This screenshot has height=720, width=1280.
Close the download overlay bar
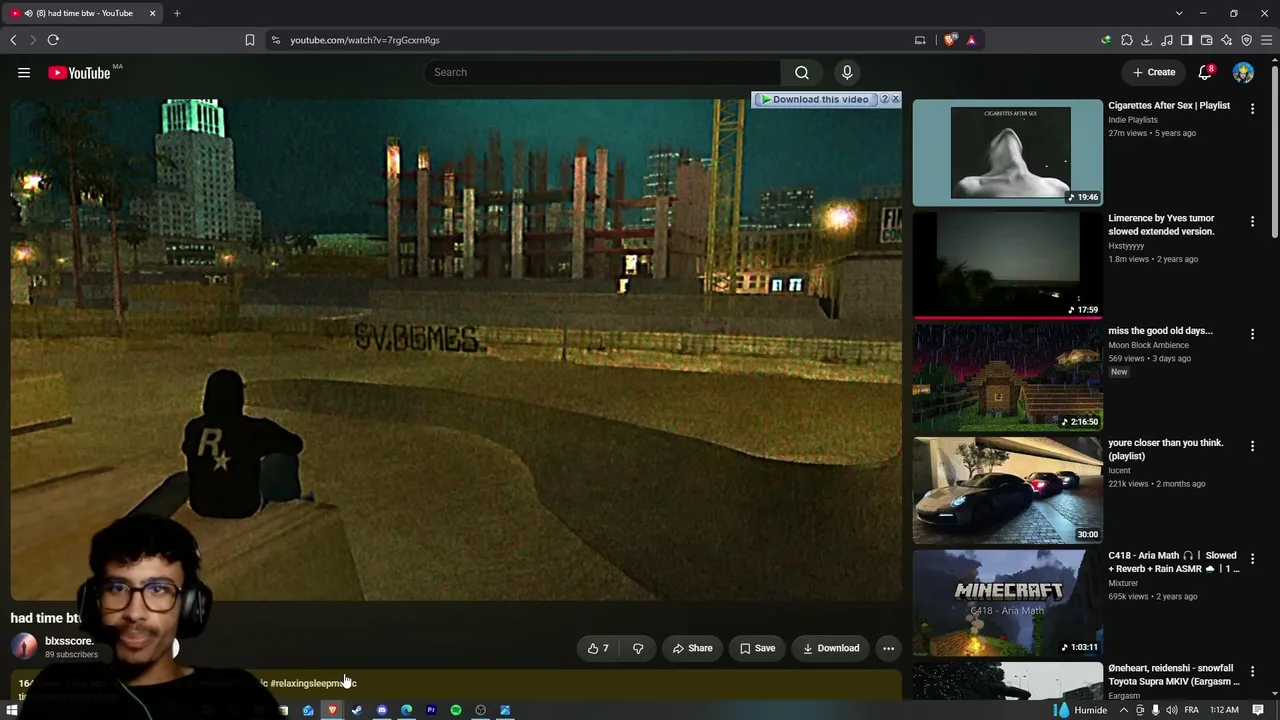[x=895, y=99]
